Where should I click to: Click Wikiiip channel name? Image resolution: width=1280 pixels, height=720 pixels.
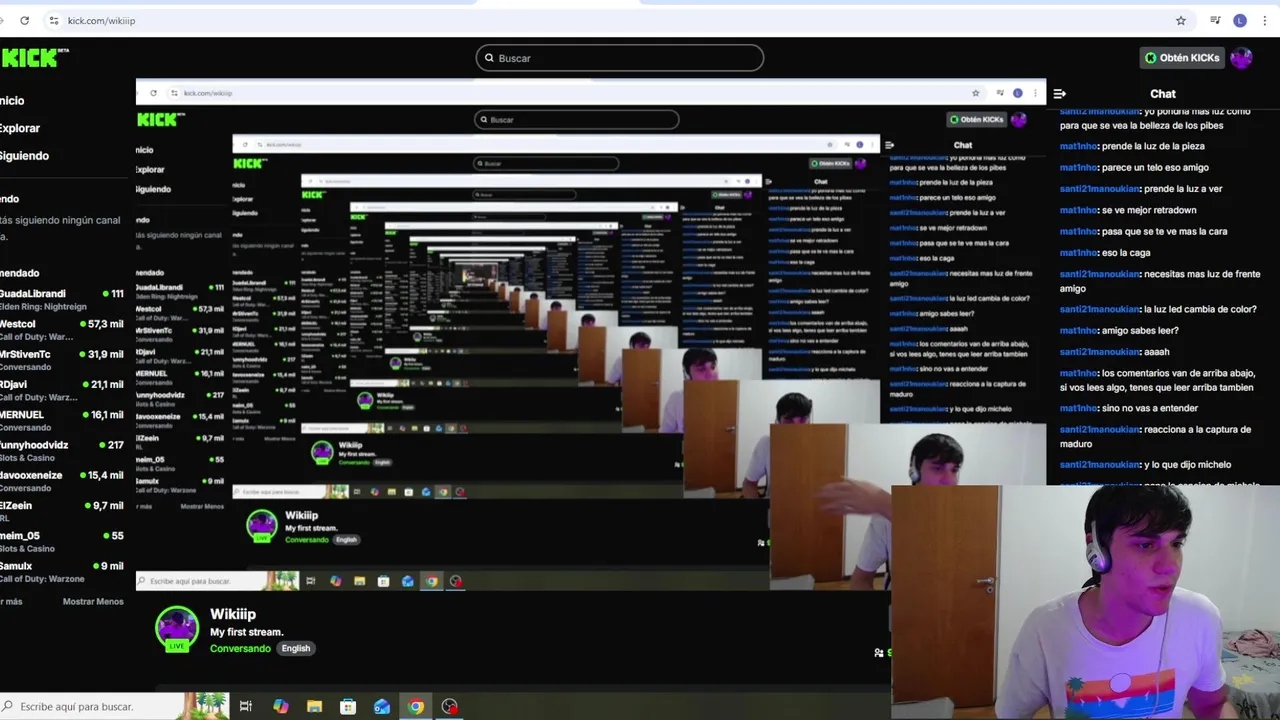[233, 614]
